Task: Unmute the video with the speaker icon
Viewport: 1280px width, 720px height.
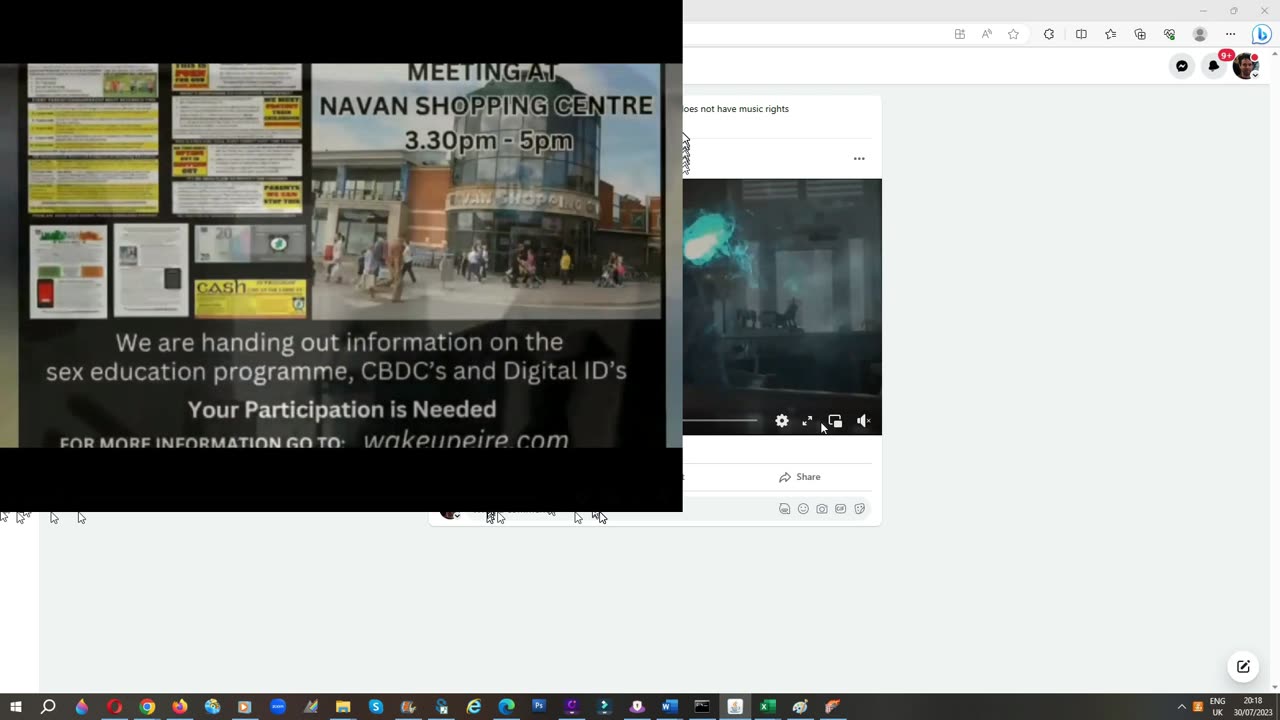Action: pyautogui.click(x=863, y=421)
